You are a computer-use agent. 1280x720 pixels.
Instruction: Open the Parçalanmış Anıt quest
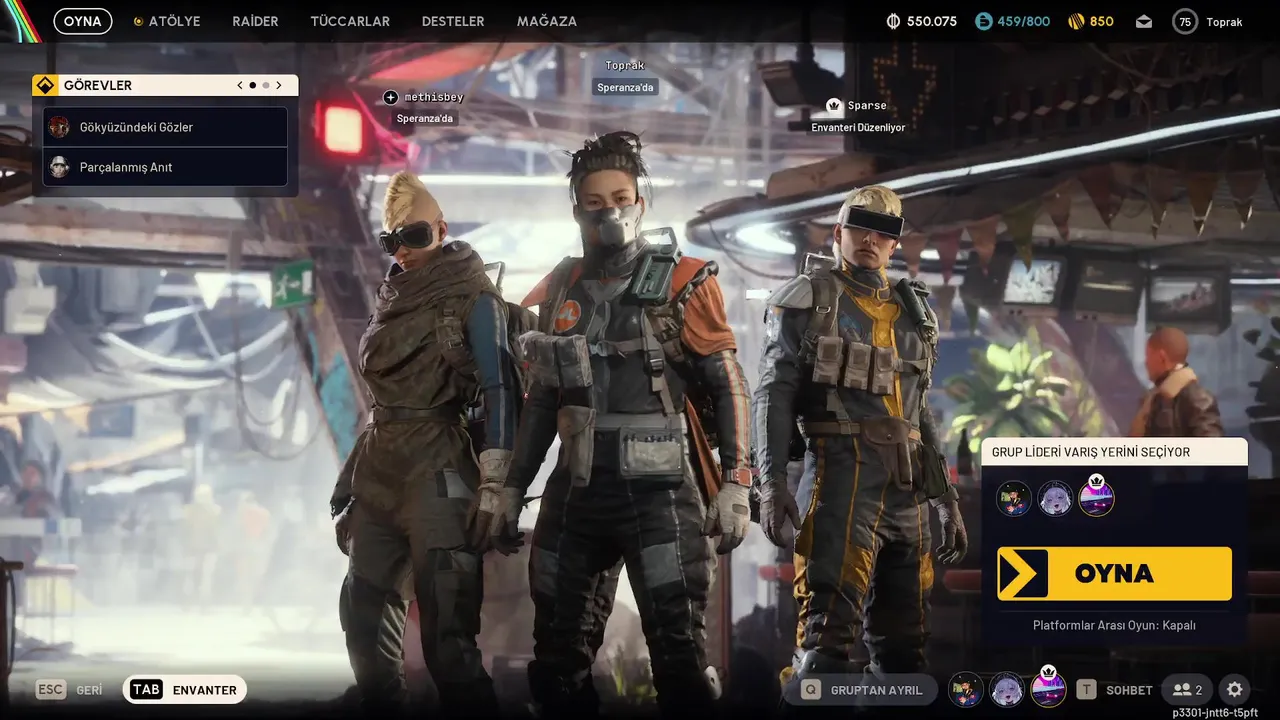coord(165,167)
